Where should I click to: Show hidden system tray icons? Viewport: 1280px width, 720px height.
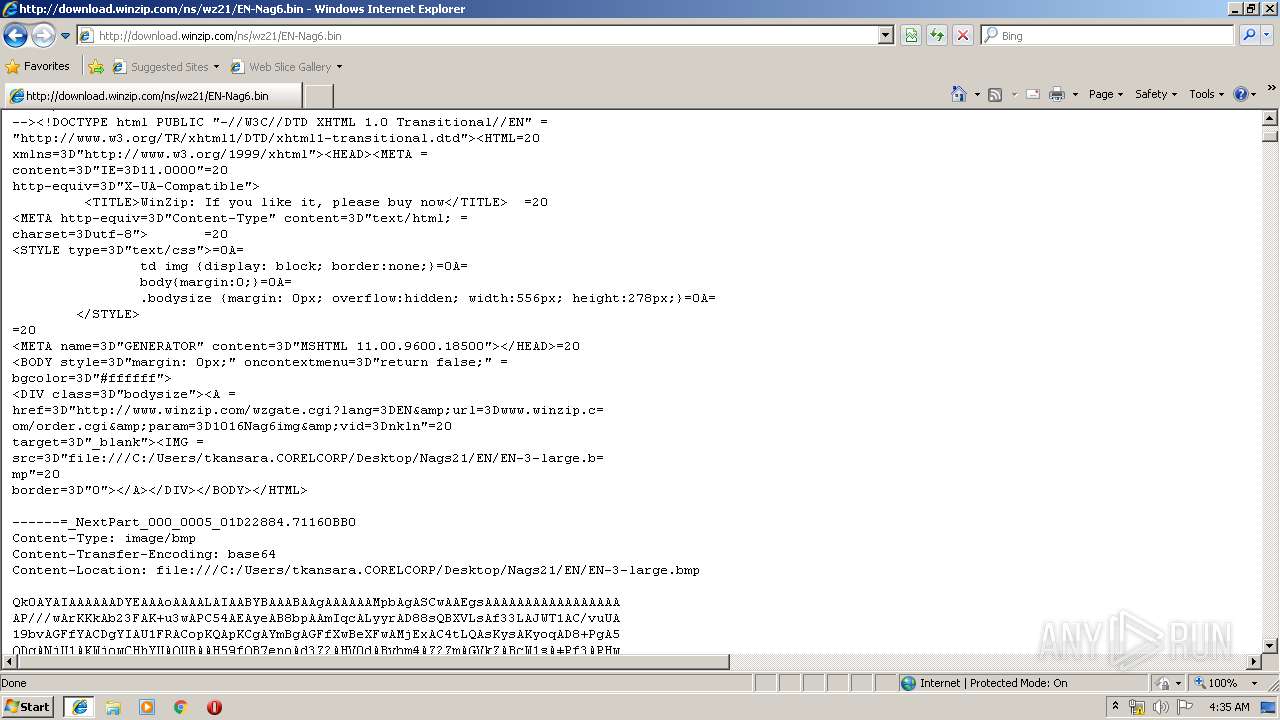coord(1115,707)
